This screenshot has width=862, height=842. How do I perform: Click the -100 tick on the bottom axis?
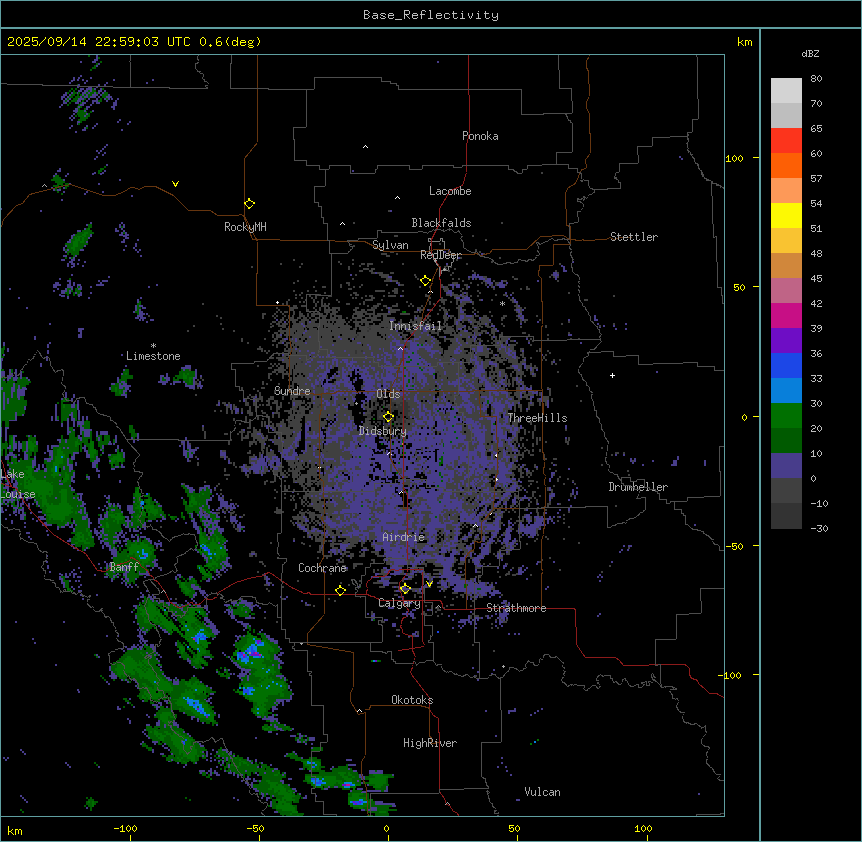[125, 828]
